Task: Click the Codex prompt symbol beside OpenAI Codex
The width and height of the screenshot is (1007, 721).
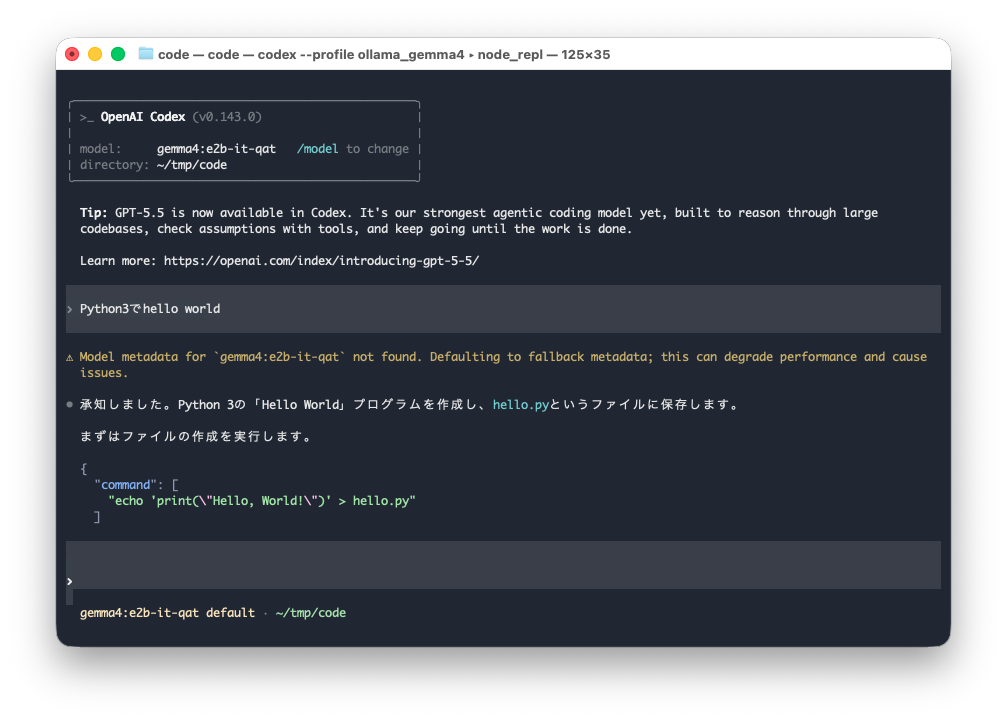Action: point(87,117)
